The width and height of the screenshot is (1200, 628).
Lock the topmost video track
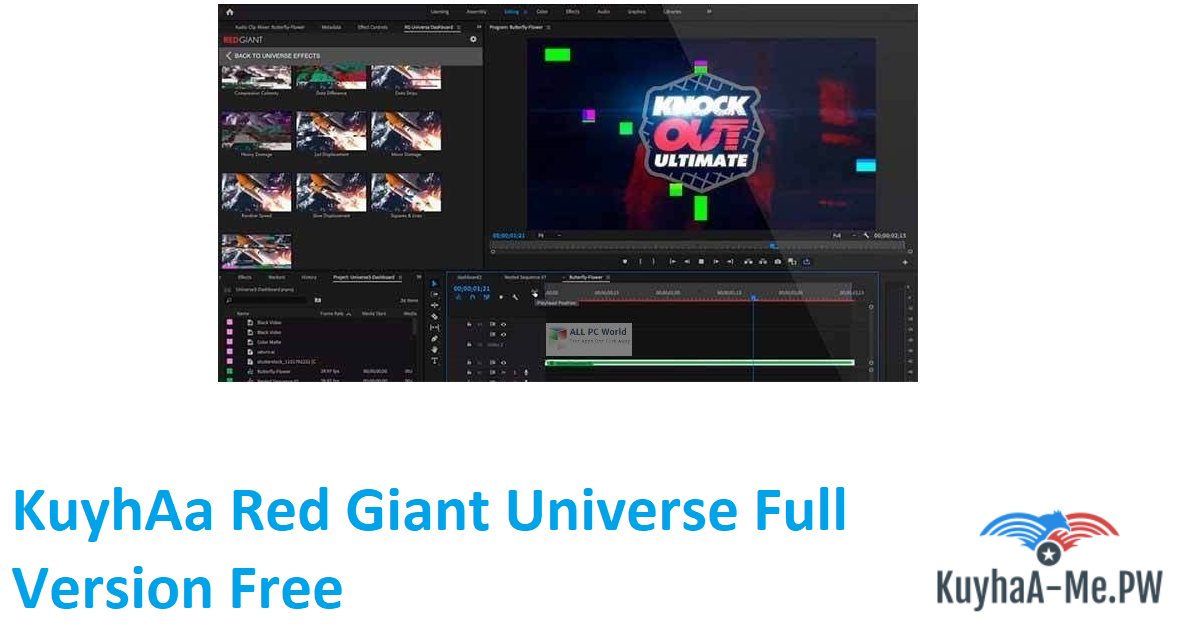(469, 325)
